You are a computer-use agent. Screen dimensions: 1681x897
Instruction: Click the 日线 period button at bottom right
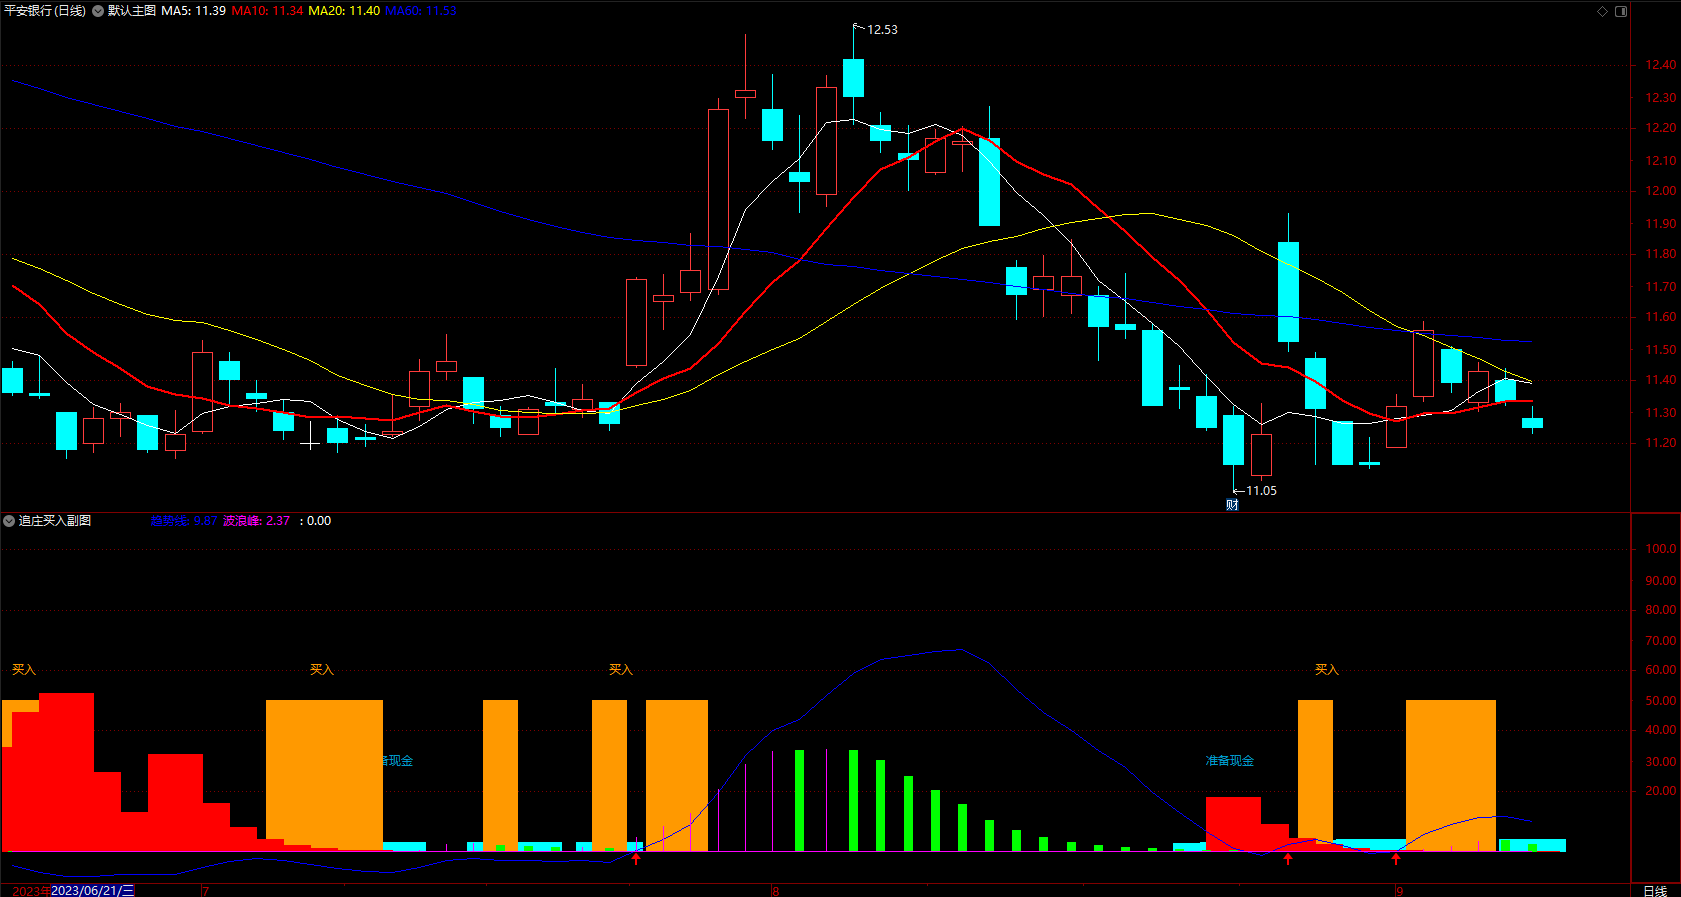1655,891
